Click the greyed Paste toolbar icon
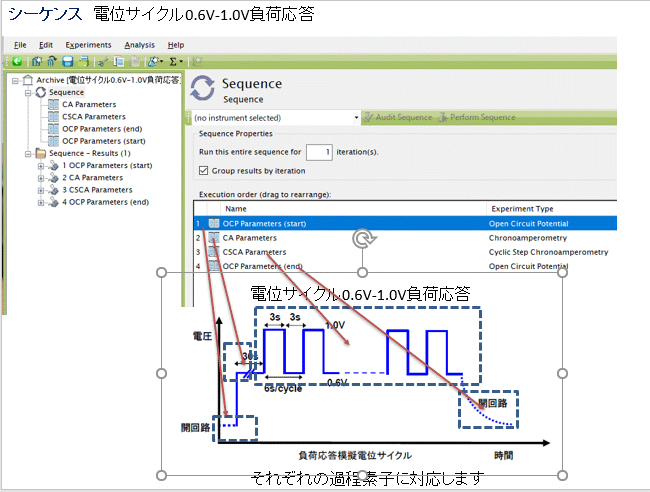 point(134,62)
